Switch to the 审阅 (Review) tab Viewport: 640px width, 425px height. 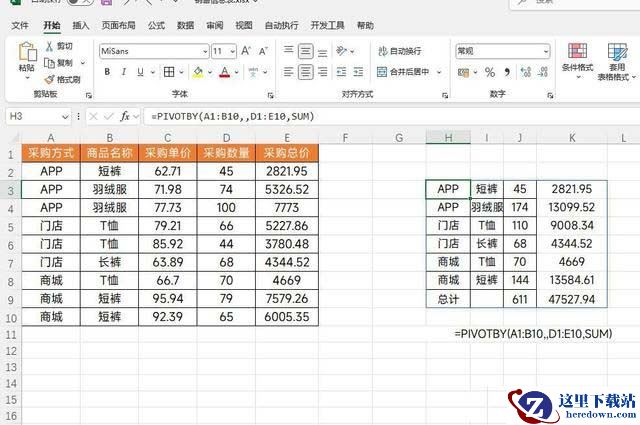(215, 26)
